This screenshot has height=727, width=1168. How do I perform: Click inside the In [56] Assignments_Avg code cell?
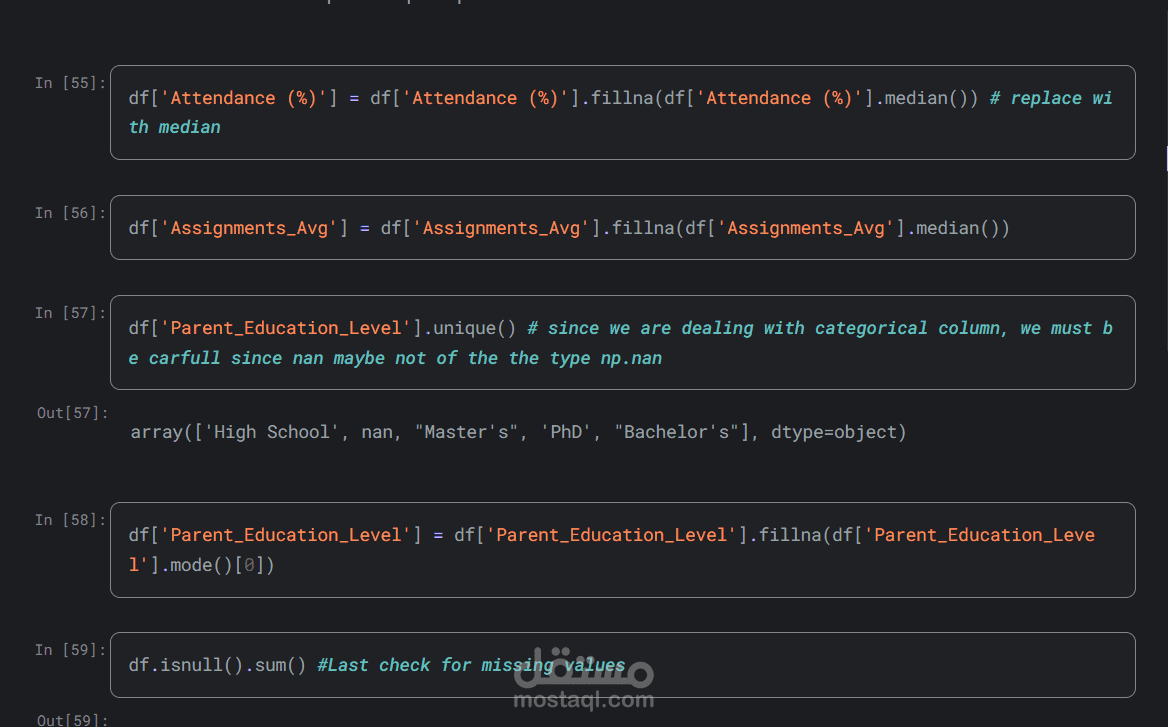(622, 228)
